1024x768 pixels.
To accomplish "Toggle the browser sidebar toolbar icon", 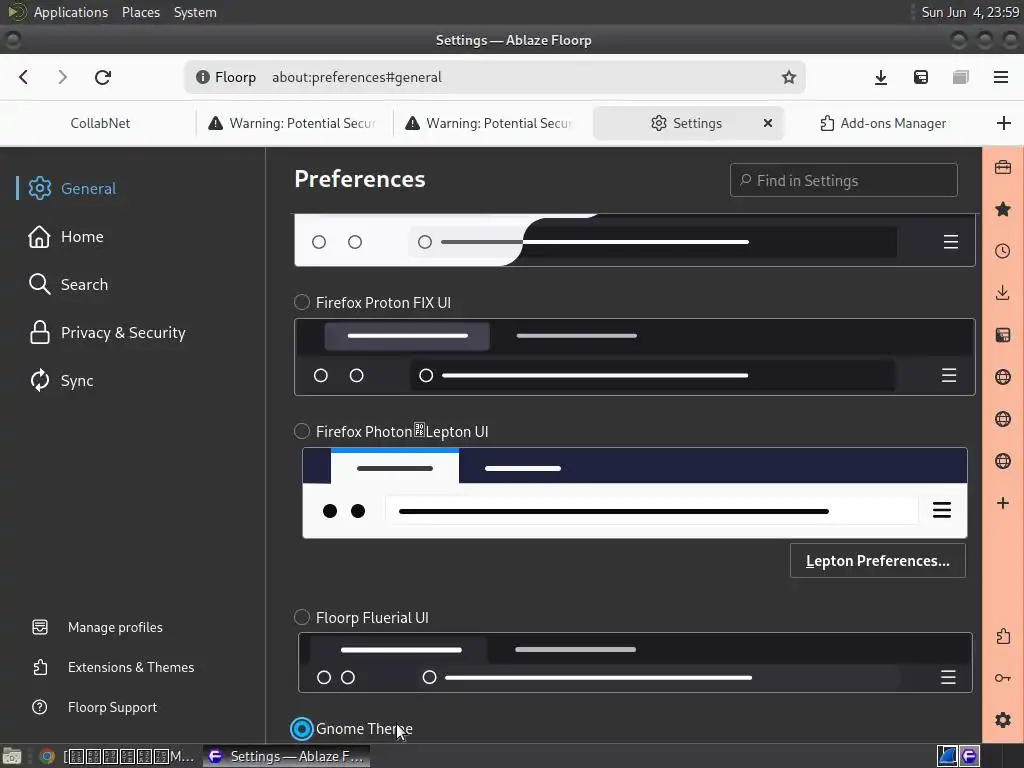I will coord(921,77).
